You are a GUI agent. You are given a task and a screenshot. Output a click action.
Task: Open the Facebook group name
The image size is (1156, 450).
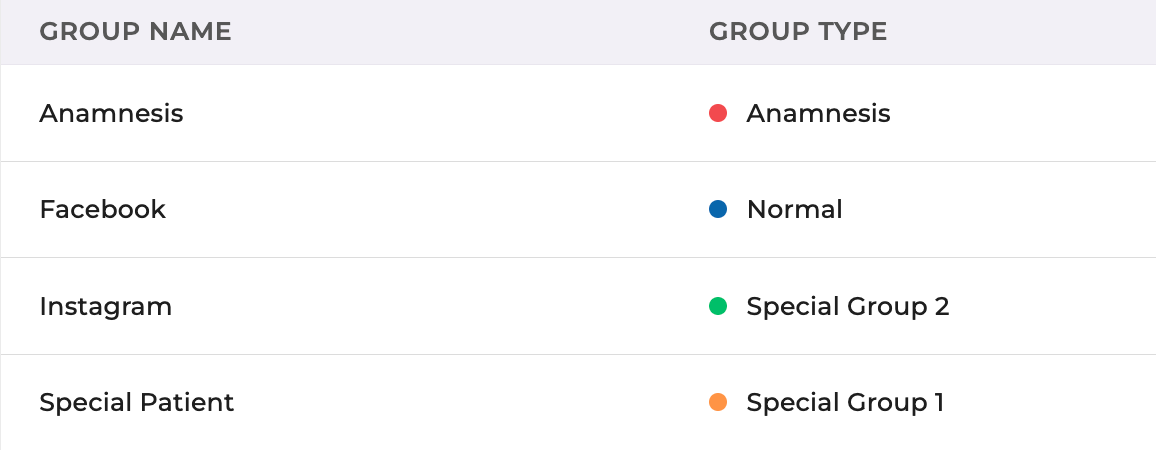pos(102,210)
